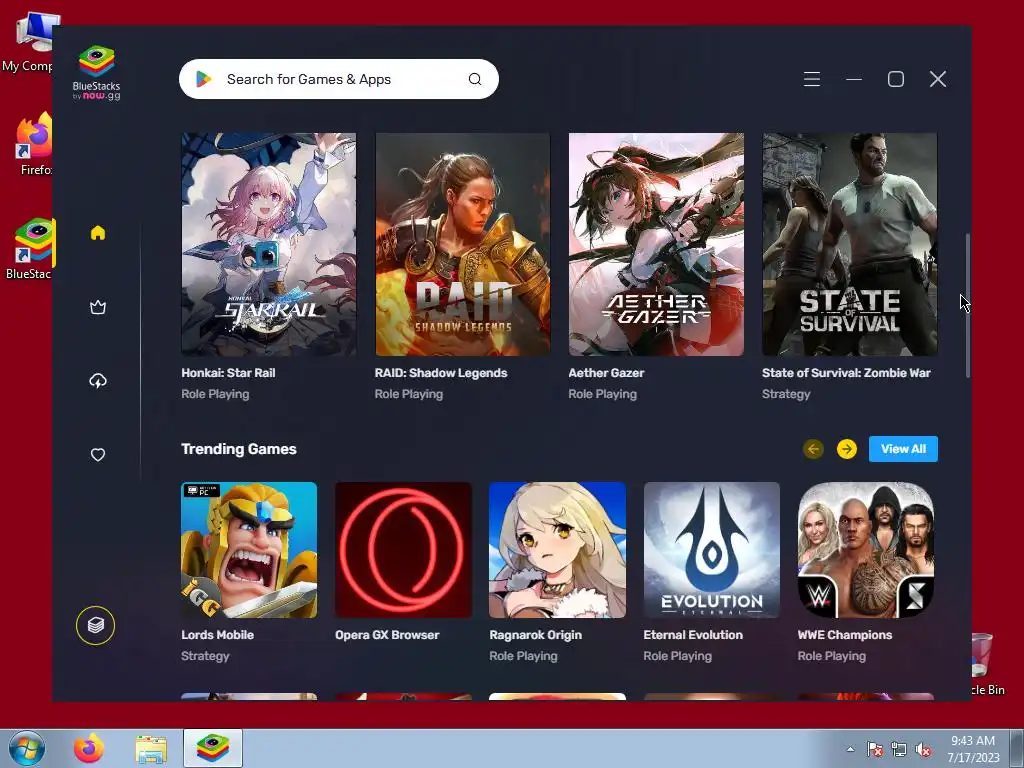Open RAID: Shadow Legends banner
The width and height of the screenshot is (1024, 768).
(462, 244)
